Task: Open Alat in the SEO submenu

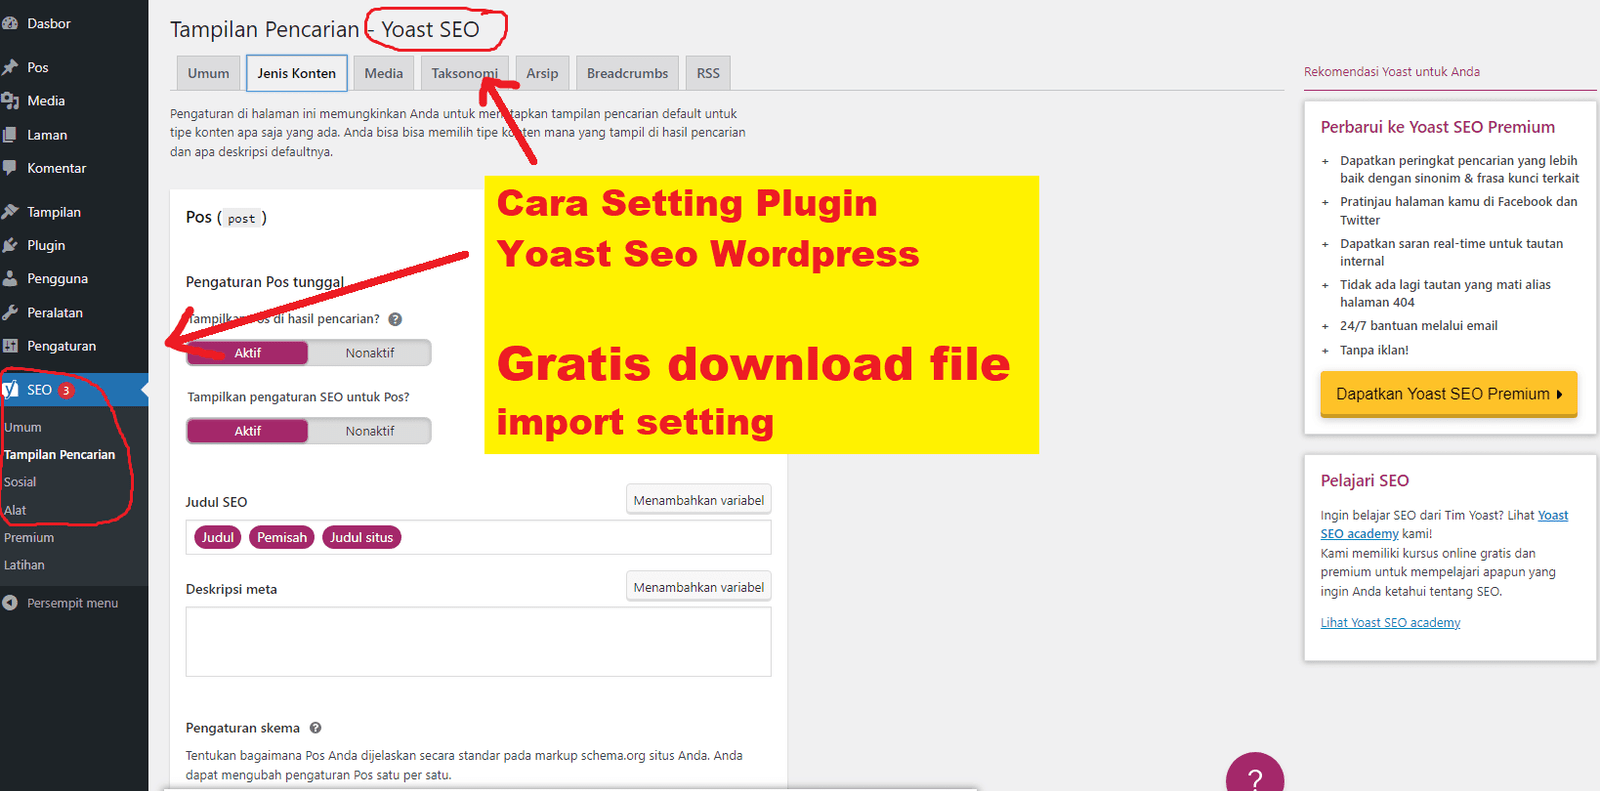Action: pyautogui.click(x=15, y=510)
